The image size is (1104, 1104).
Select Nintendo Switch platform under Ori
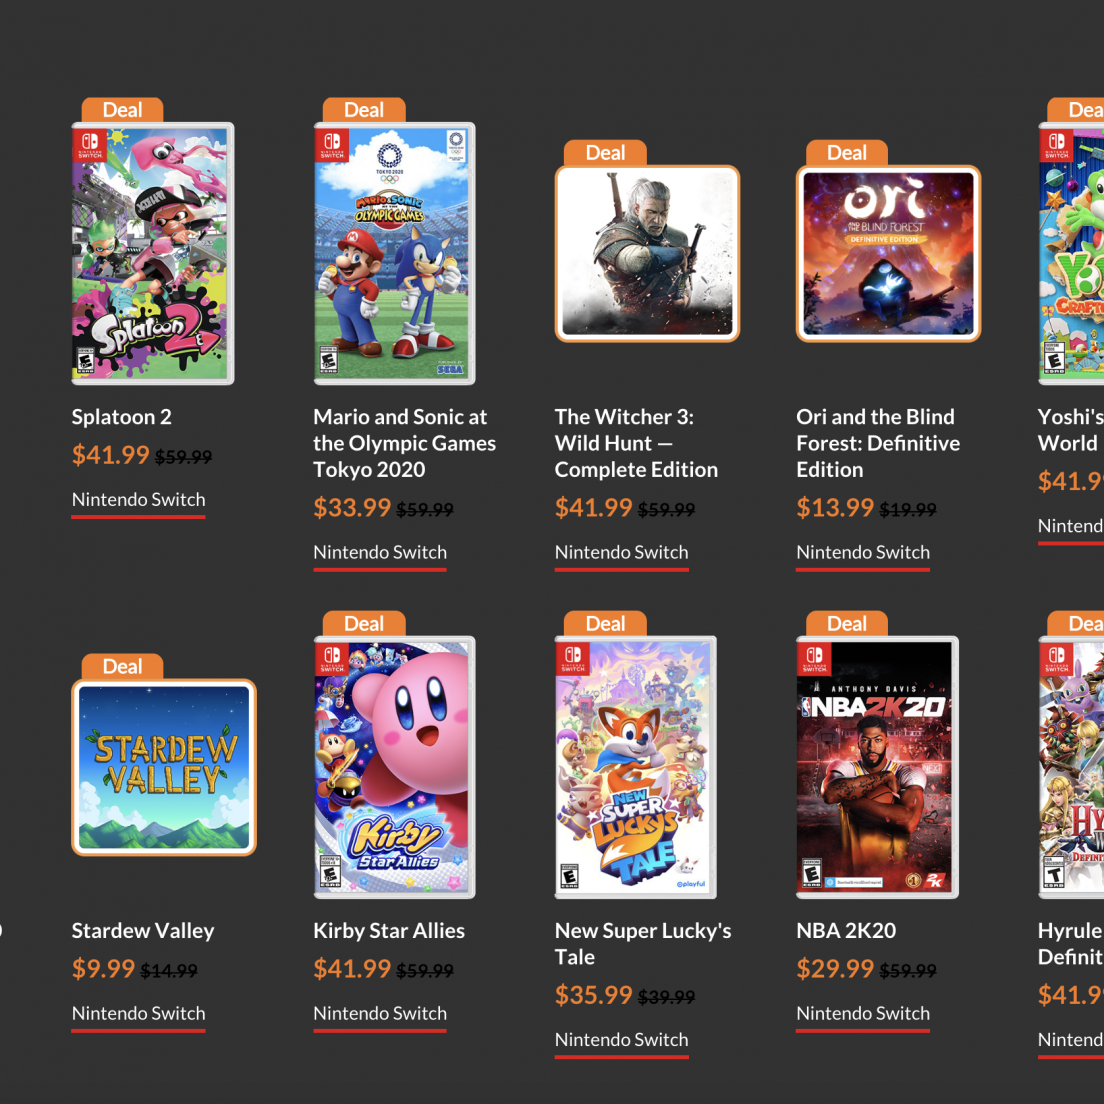[x=863, y=552]
